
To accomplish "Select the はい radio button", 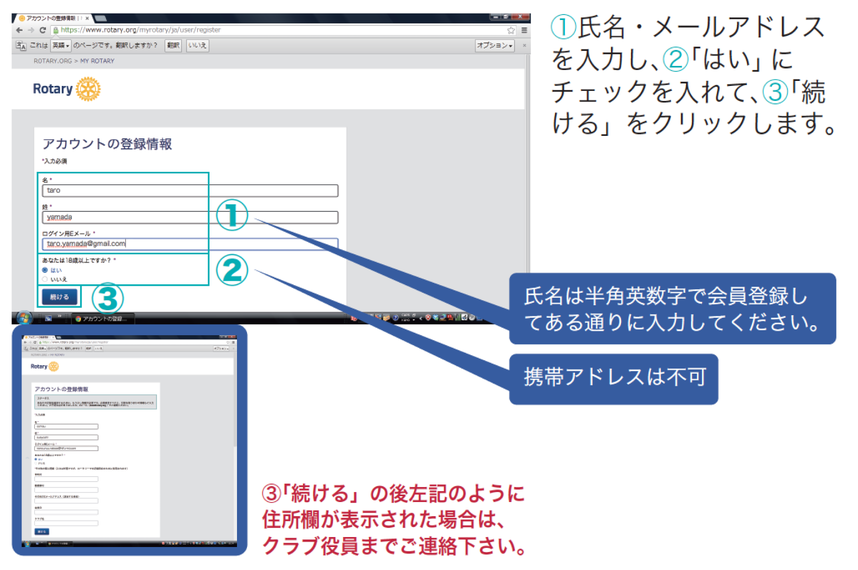I will tap(45, 270).
